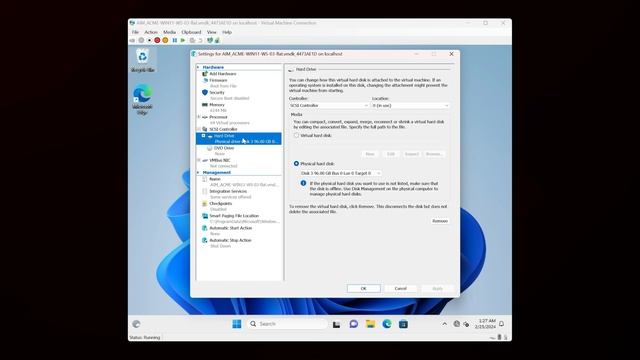Select the DVD Drive entry
640x360 pixels.
224,148
